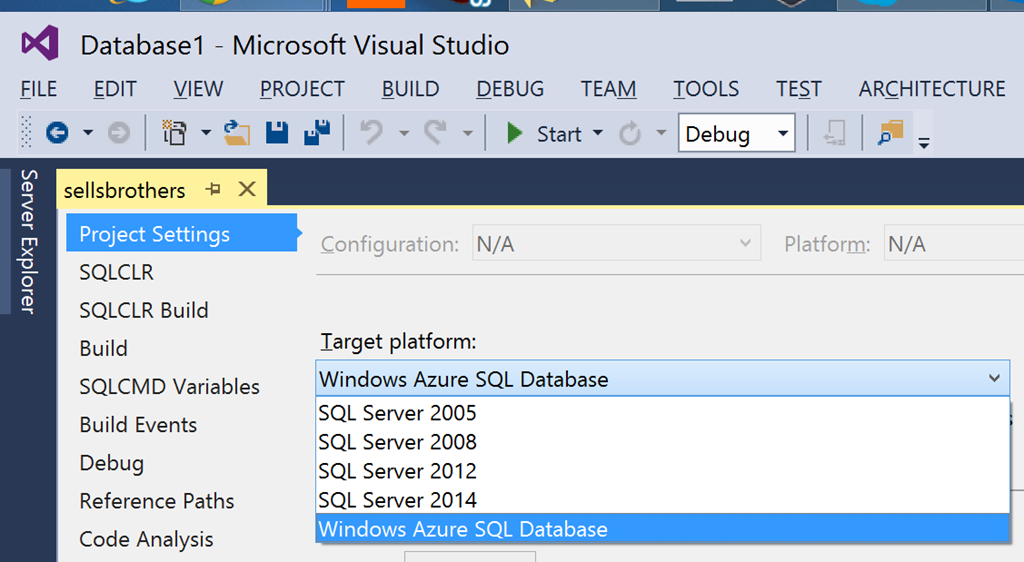1024x562 pixels.
Task: Choose SQL Server 2008 target platform
Action: (x=663, y=442)
